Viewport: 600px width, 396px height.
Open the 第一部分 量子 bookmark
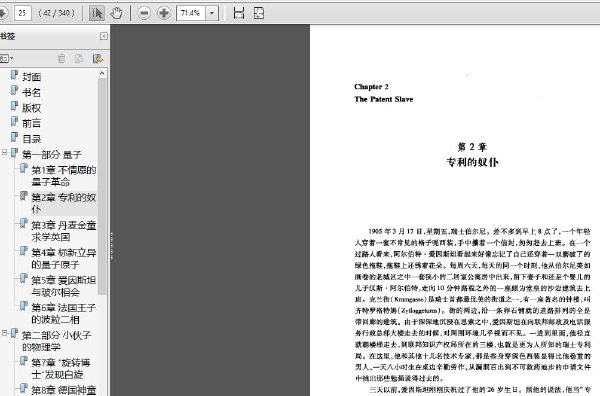pyautogui.click(x=52, y=155)
